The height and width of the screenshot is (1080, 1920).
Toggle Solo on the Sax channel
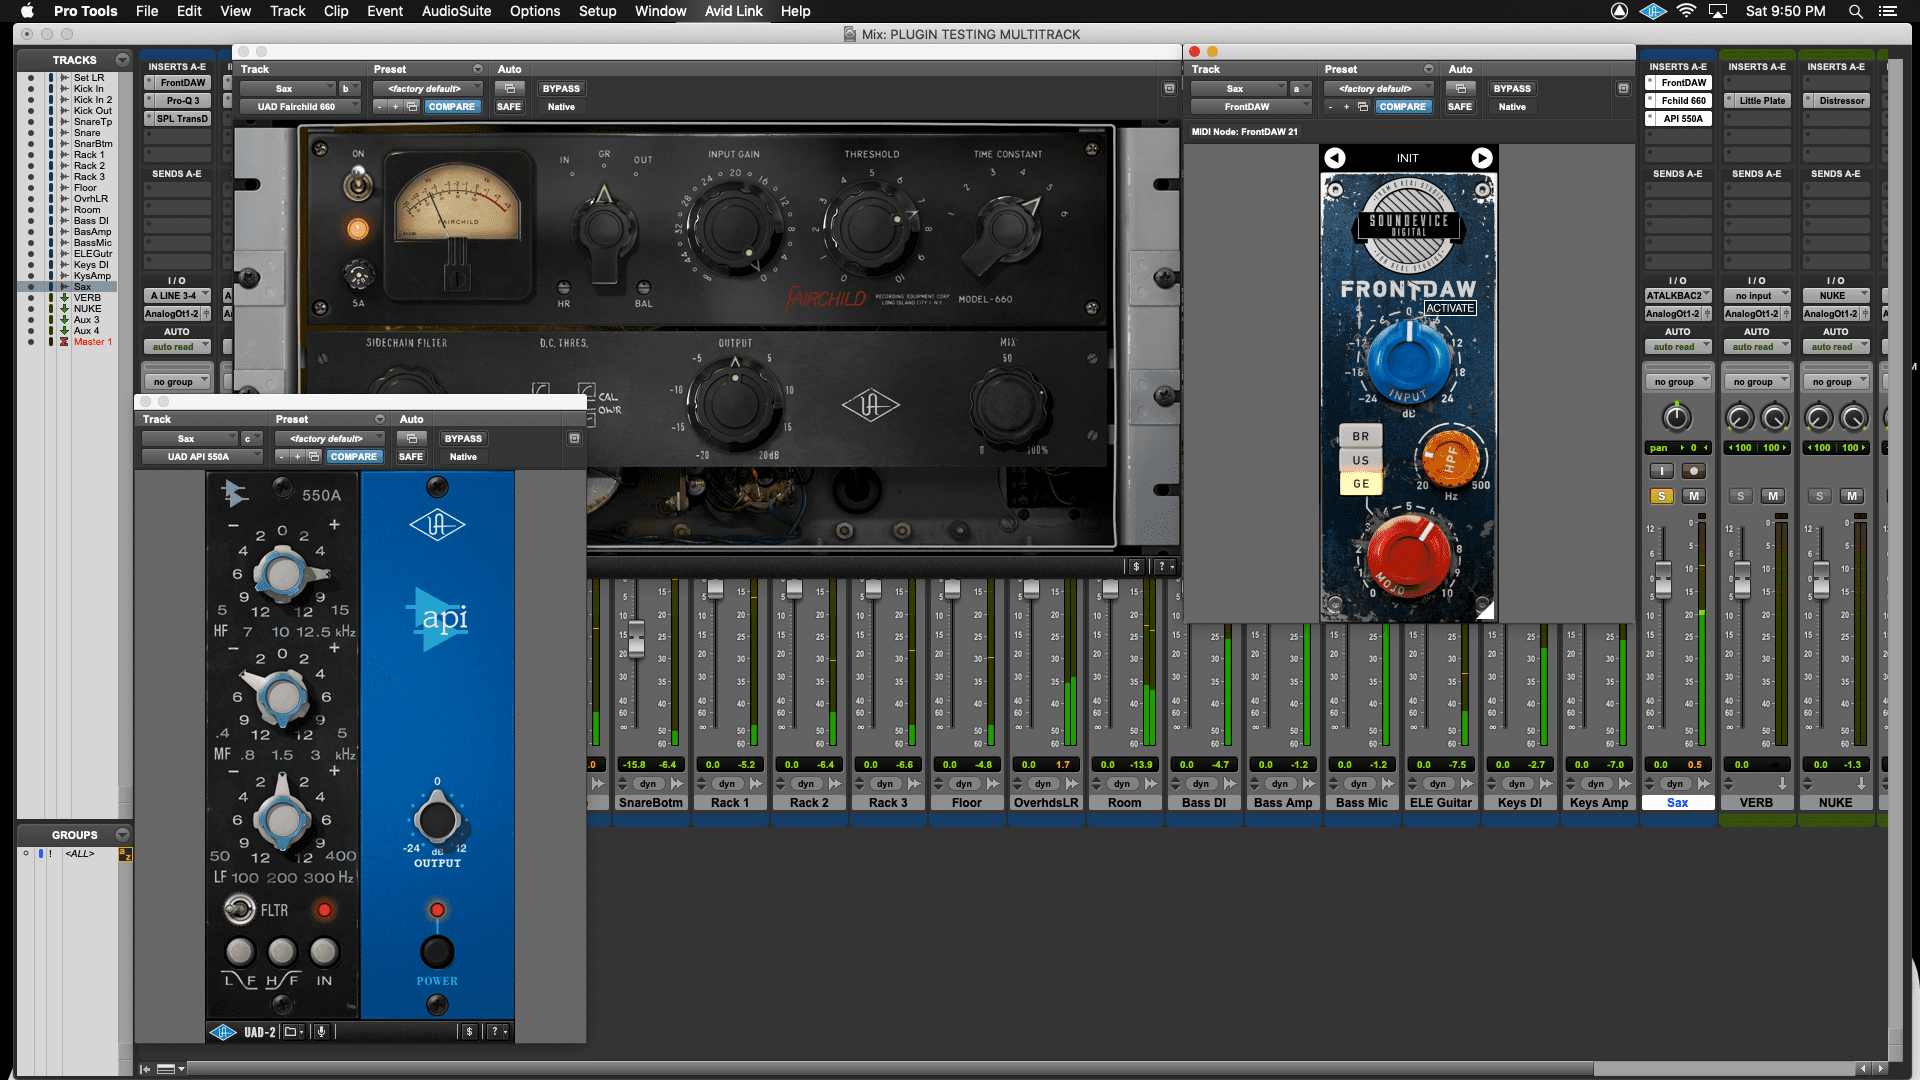pos(1662,496)
